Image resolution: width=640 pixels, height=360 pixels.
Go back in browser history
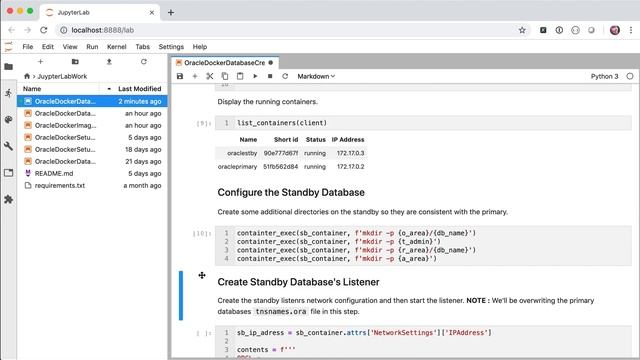coord(11,30)
